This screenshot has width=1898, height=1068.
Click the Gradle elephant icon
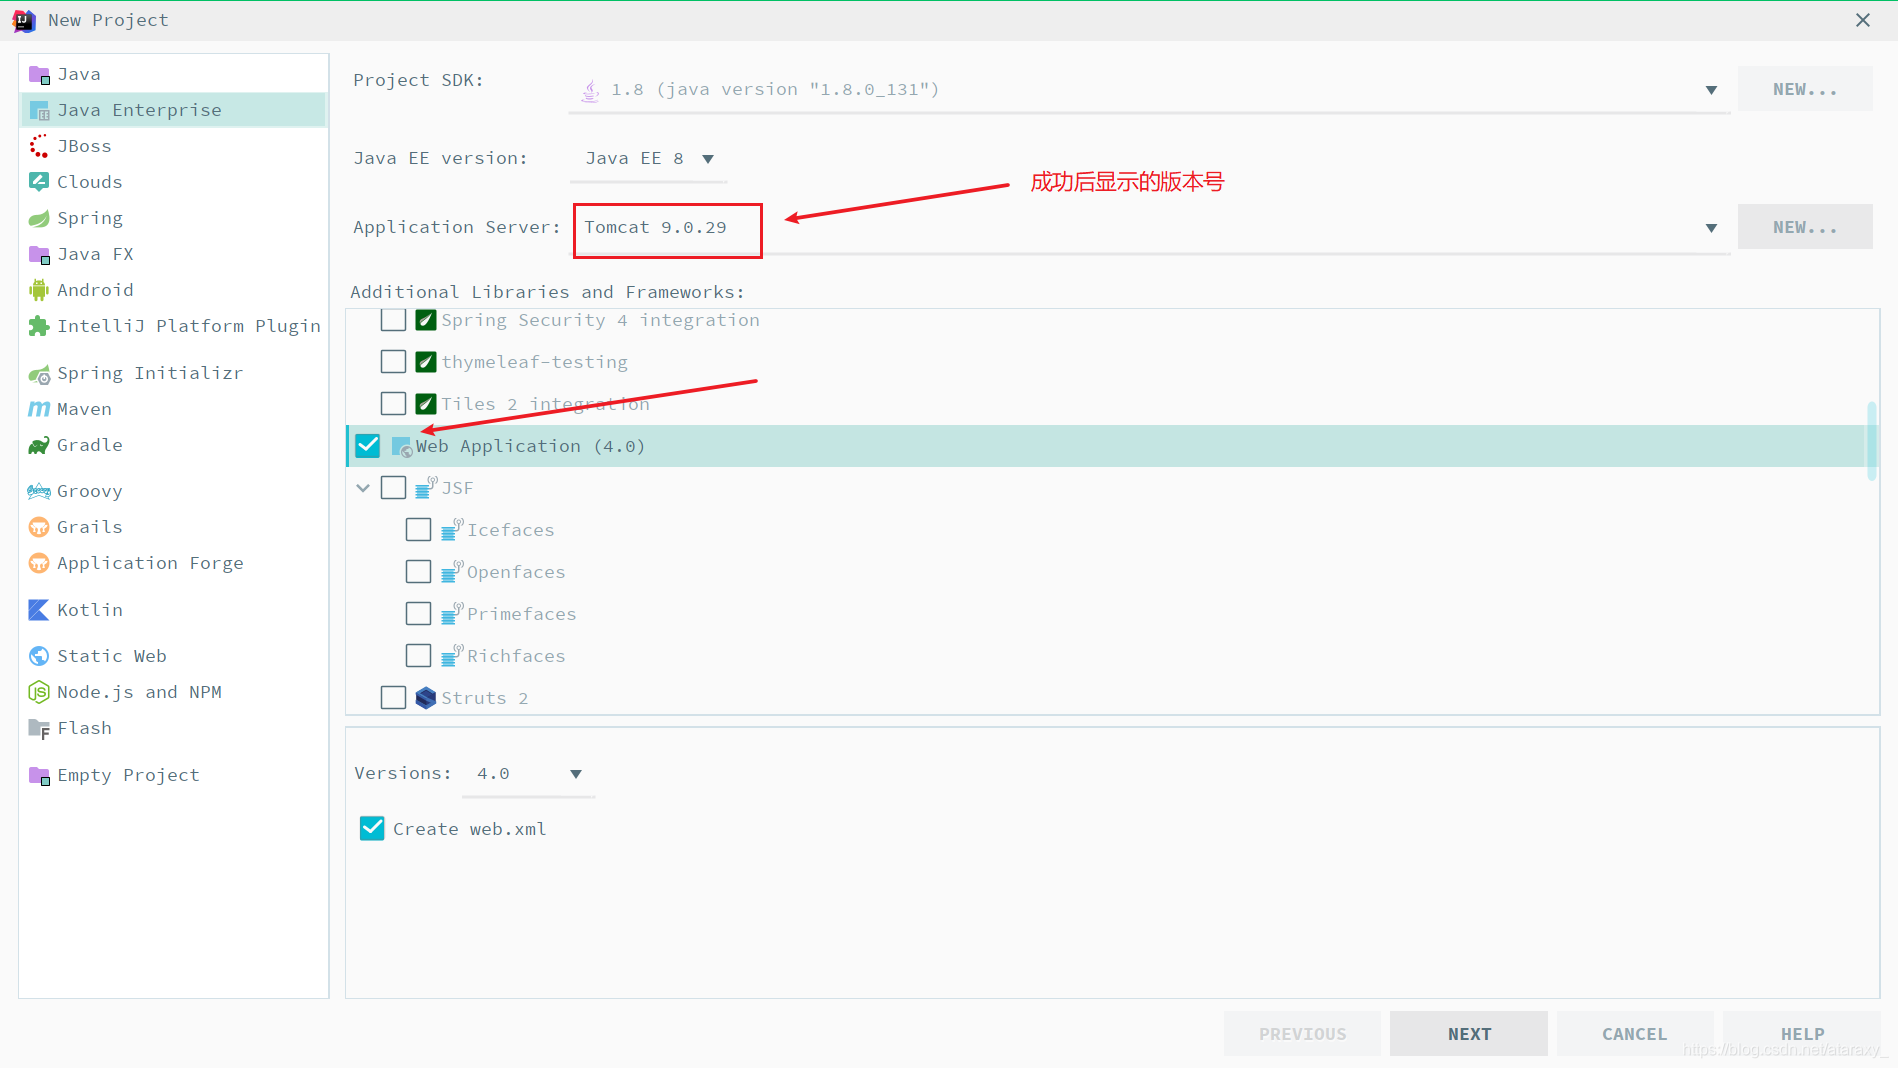[x=39, y=446]
